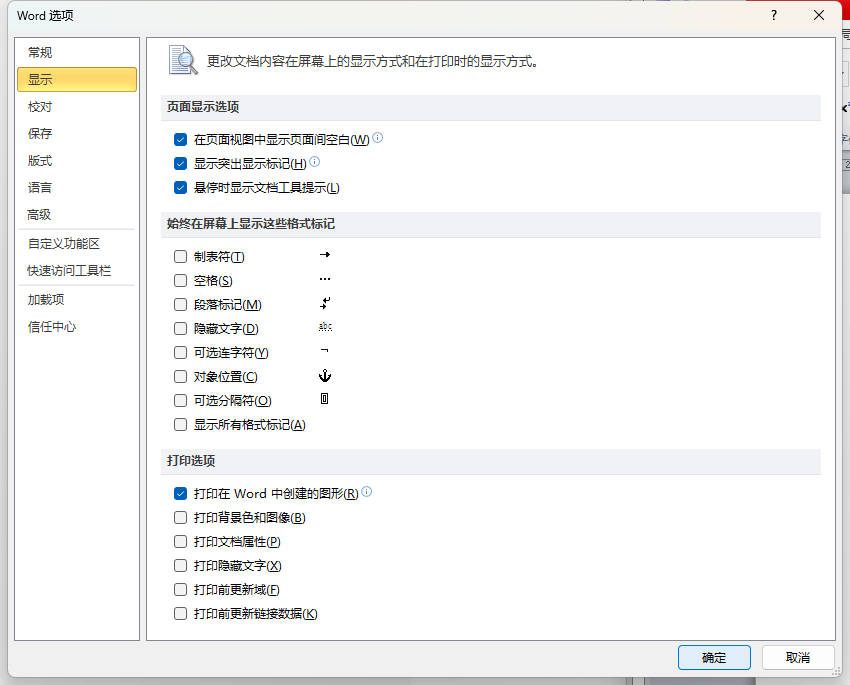Click the 打印选项 section heading
This screenshot has height=685, width=850.
191,461
